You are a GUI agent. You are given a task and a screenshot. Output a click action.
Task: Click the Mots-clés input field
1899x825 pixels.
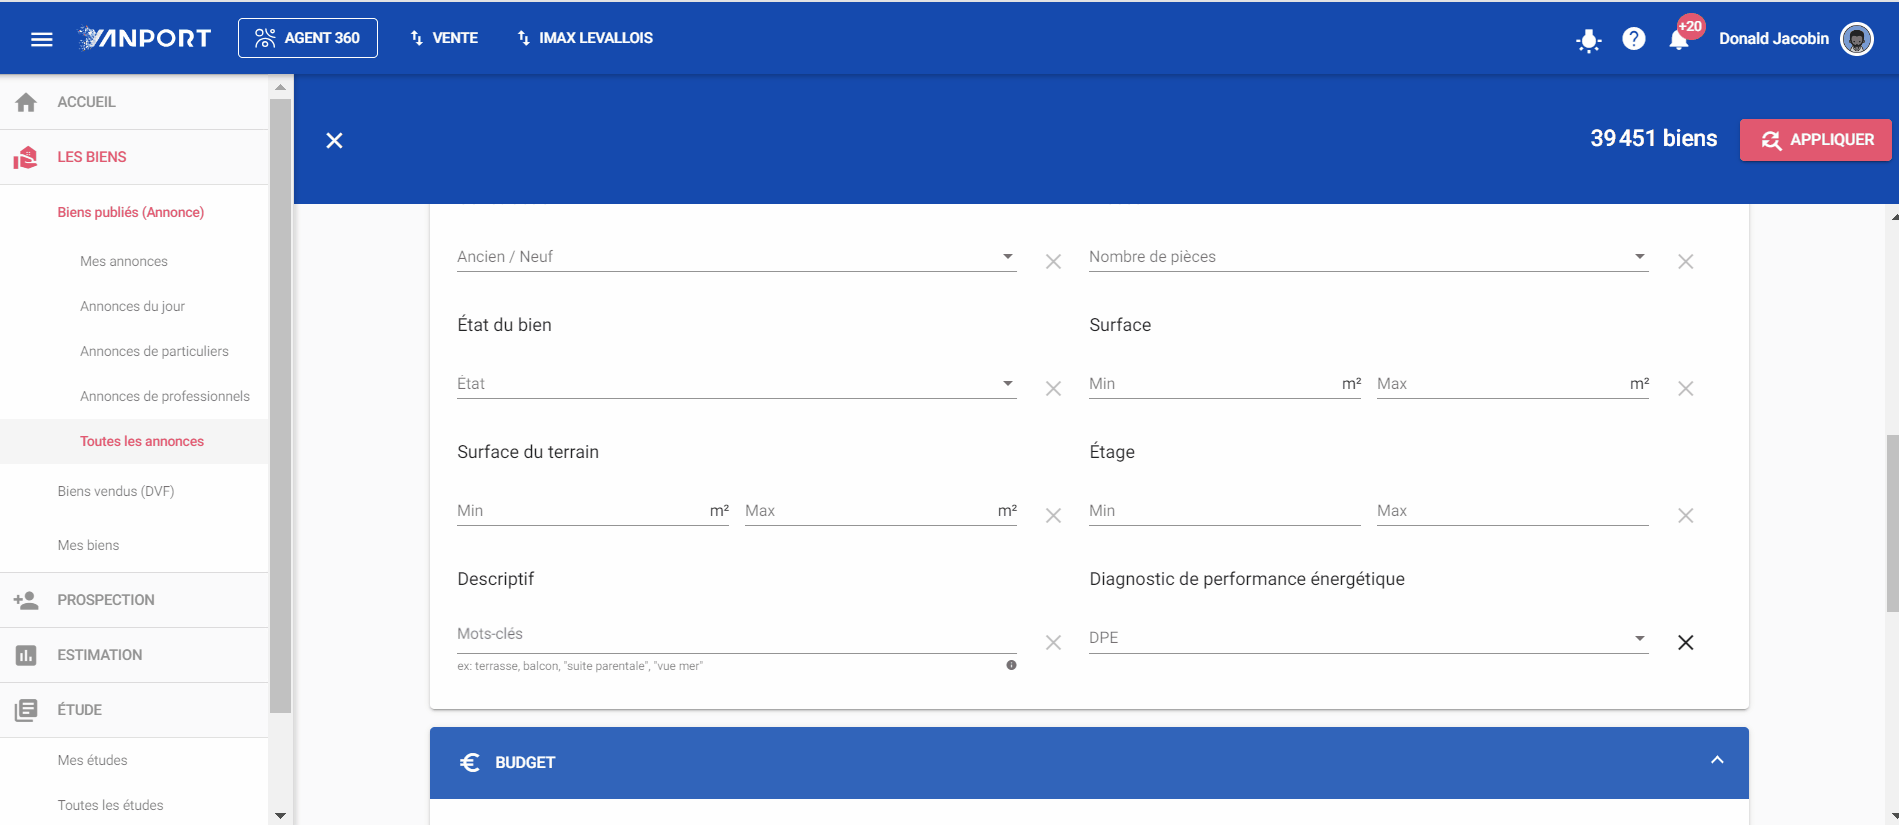(x=736, y=634)
